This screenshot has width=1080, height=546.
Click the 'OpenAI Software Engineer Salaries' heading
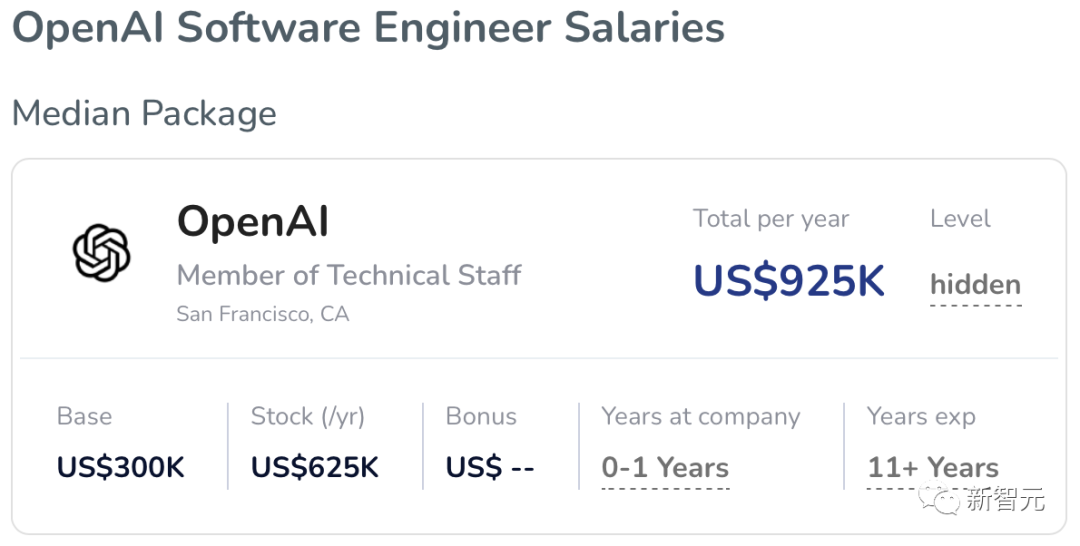(x=368, y=28)
